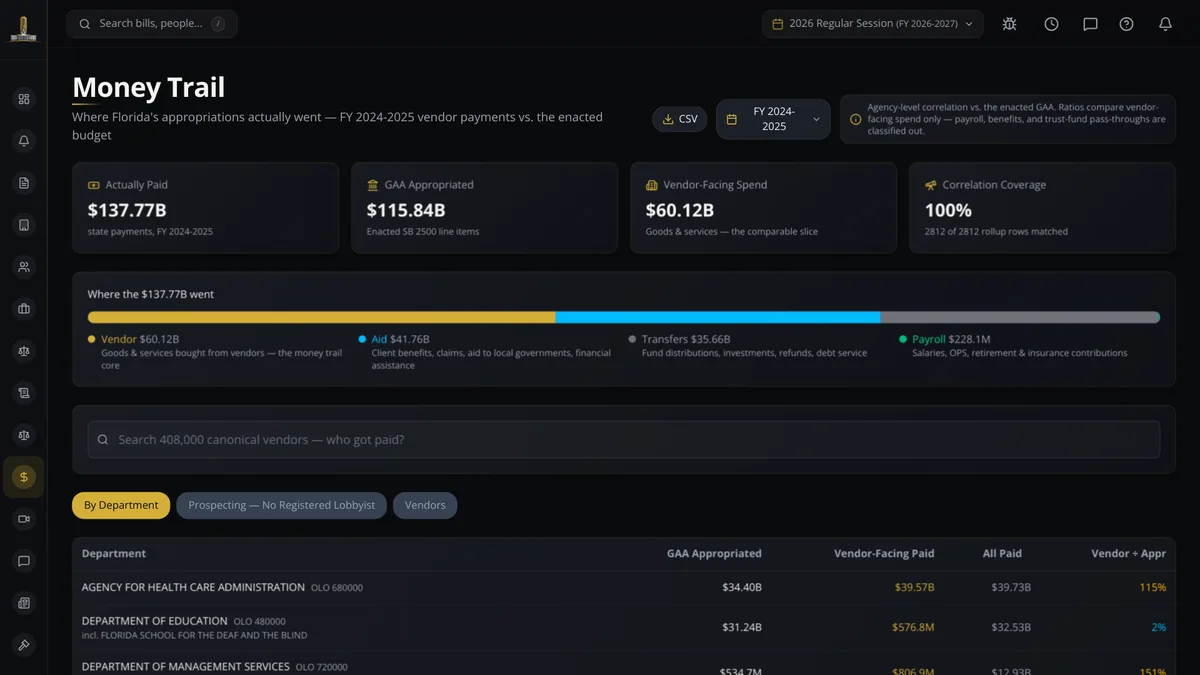Viewport: 1200px width, 675px height.
Task: Click the bug report icon in top bar
Action: (1009, 24)
